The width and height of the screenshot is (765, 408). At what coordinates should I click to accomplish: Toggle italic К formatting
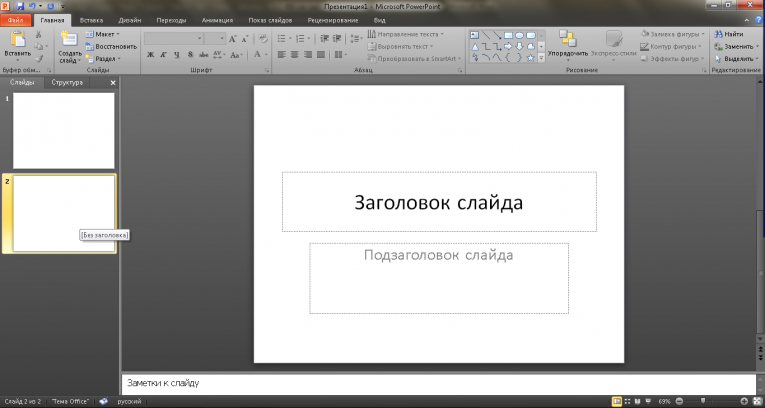pyautogui.click(x=163, y=56)
